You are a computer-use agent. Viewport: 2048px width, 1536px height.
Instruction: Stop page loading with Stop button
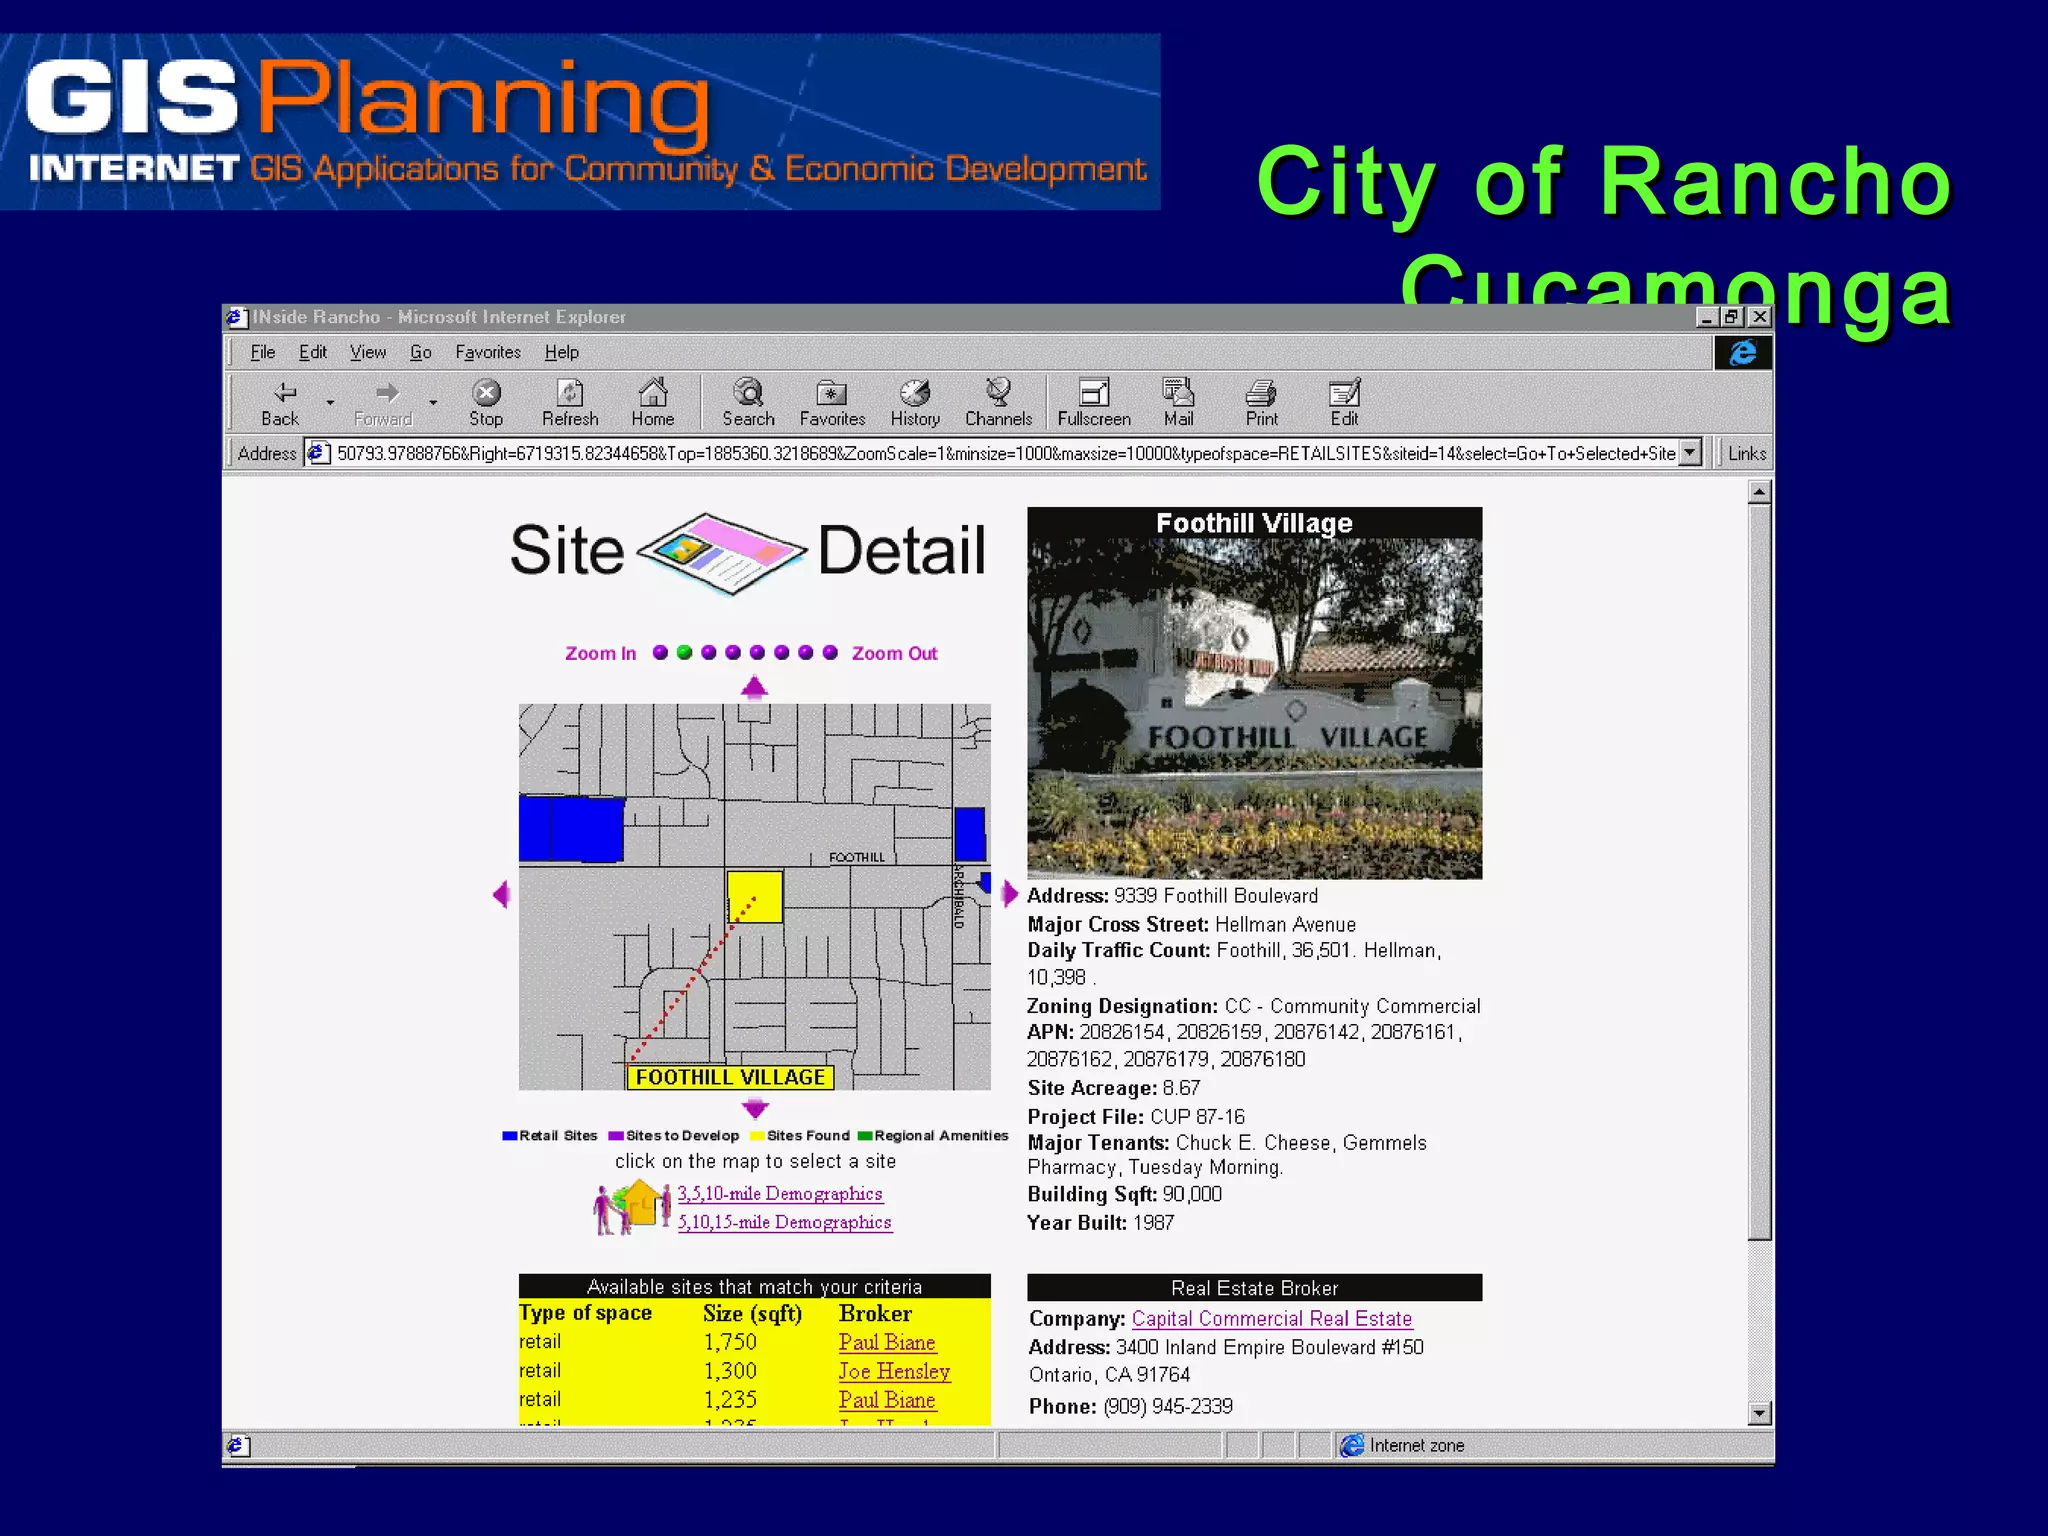[x=486, y=403]
